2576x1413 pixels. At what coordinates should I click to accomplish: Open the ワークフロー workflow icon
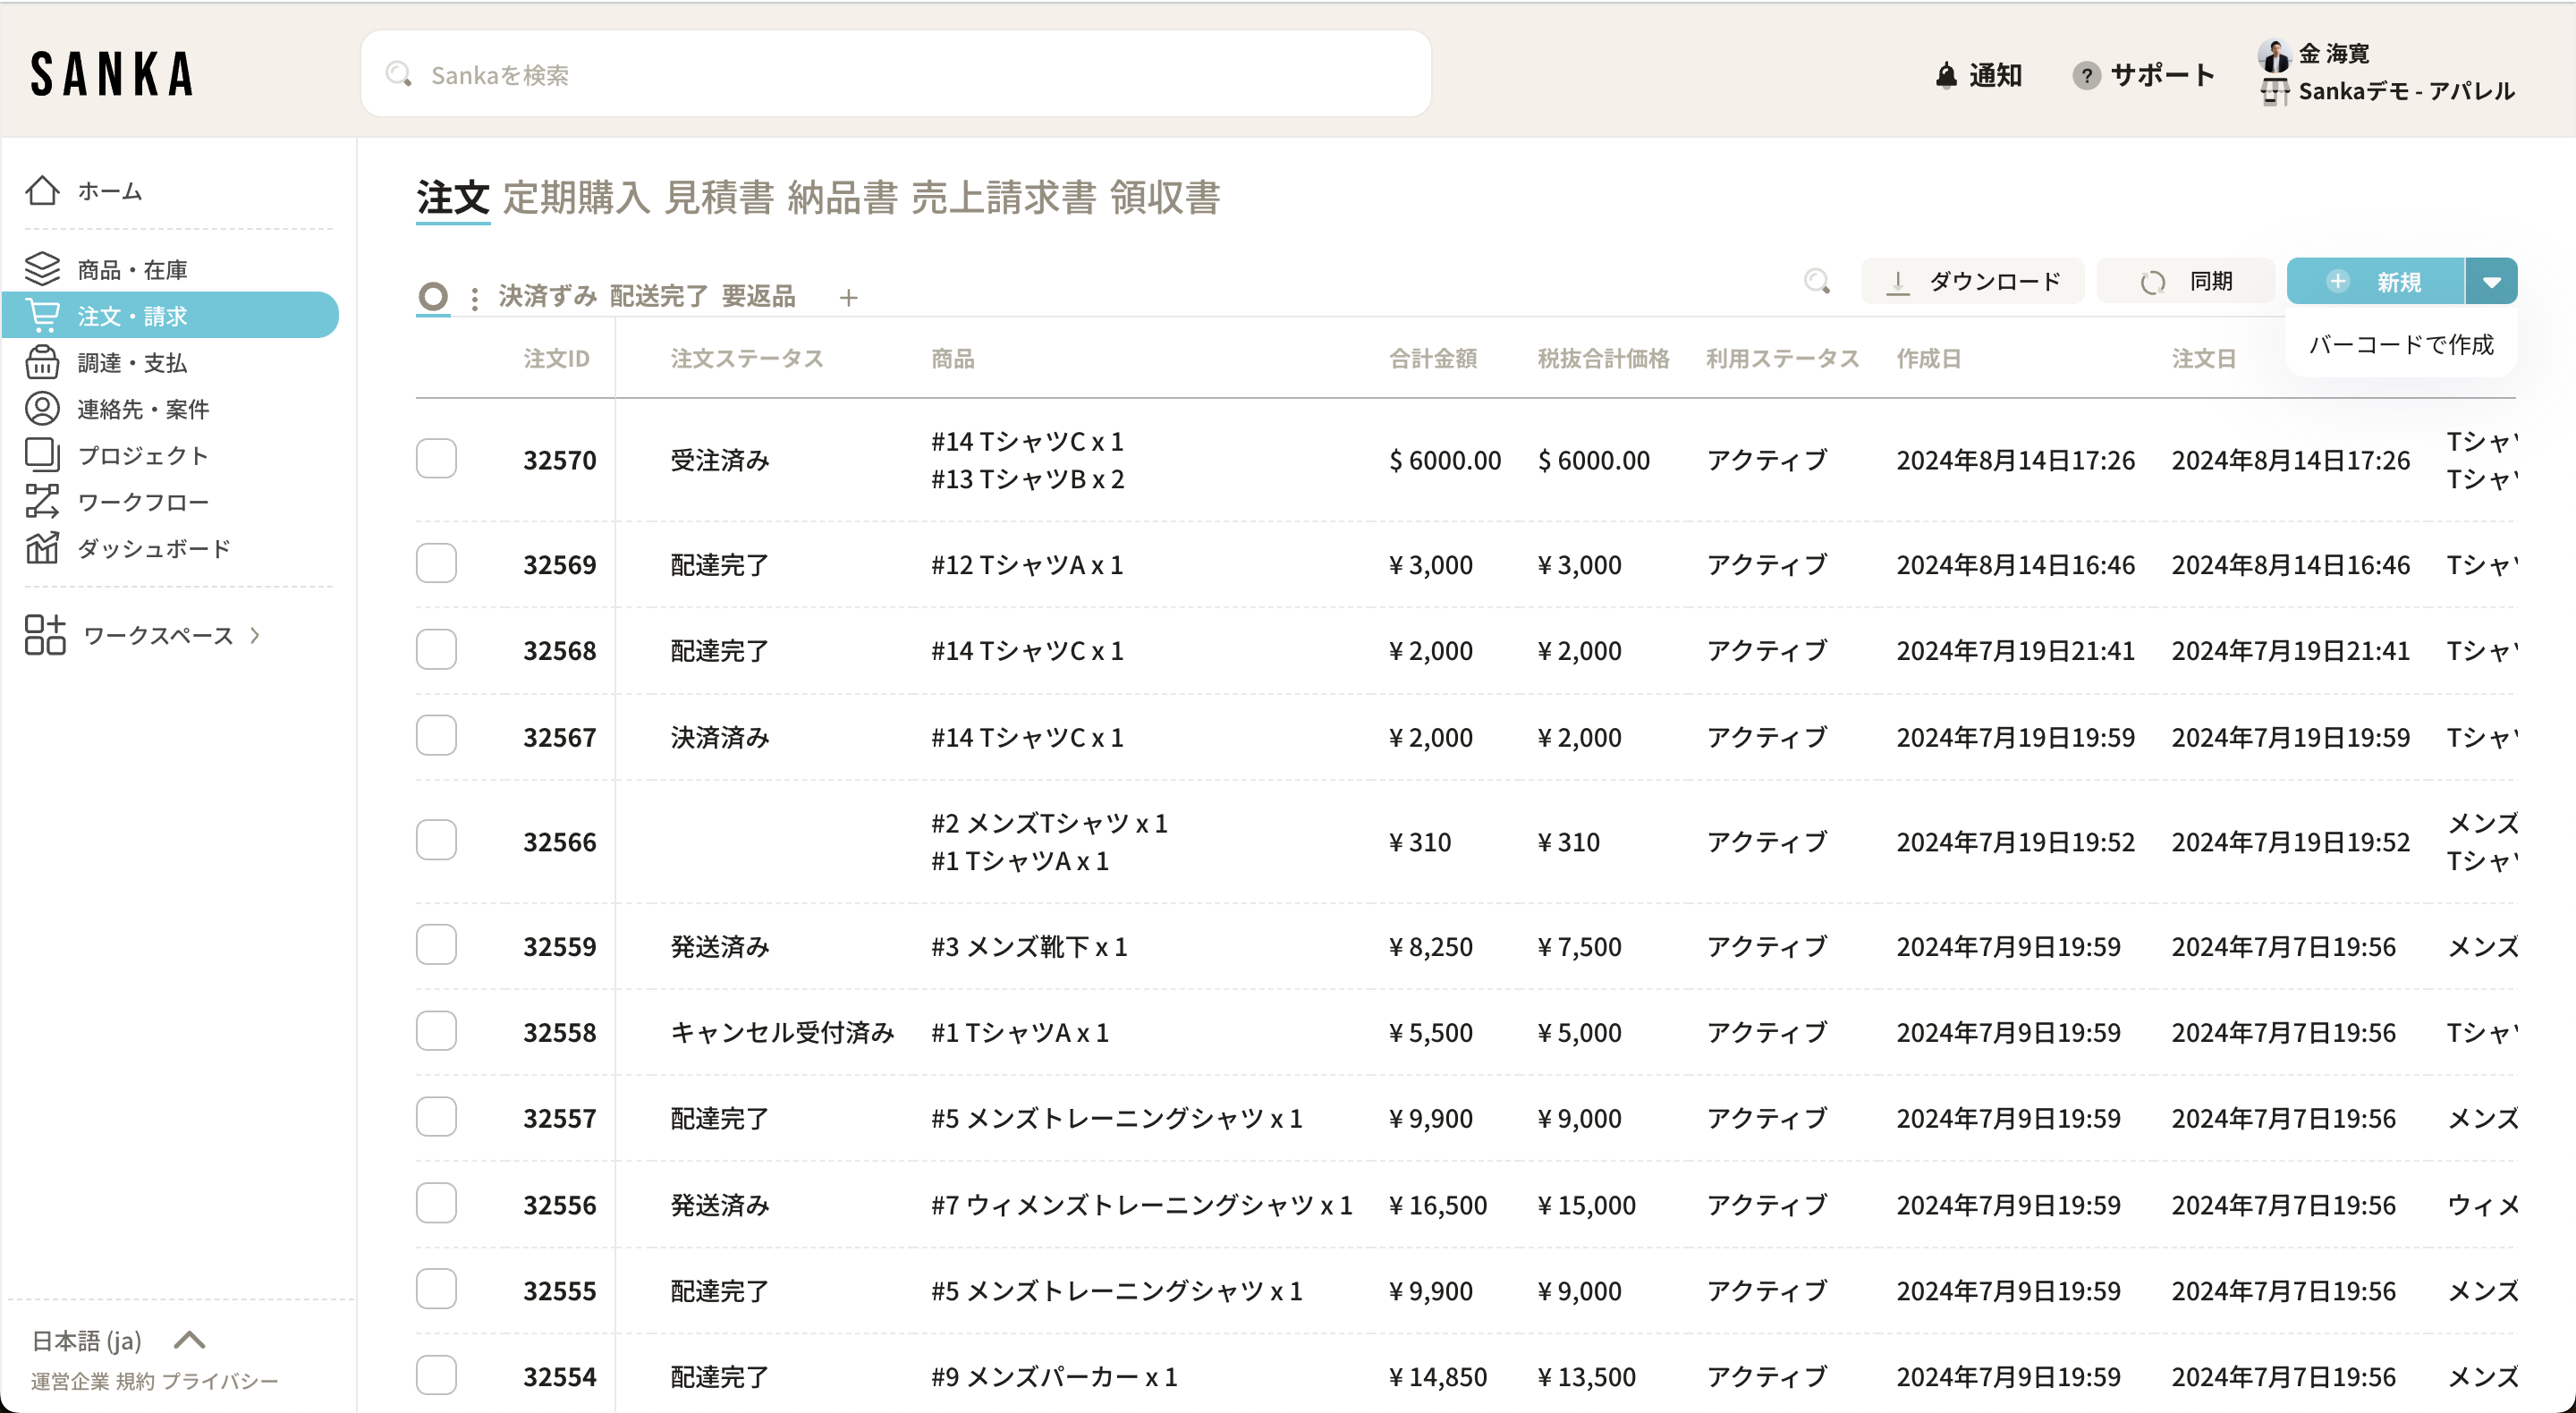[x=42, y=501]
